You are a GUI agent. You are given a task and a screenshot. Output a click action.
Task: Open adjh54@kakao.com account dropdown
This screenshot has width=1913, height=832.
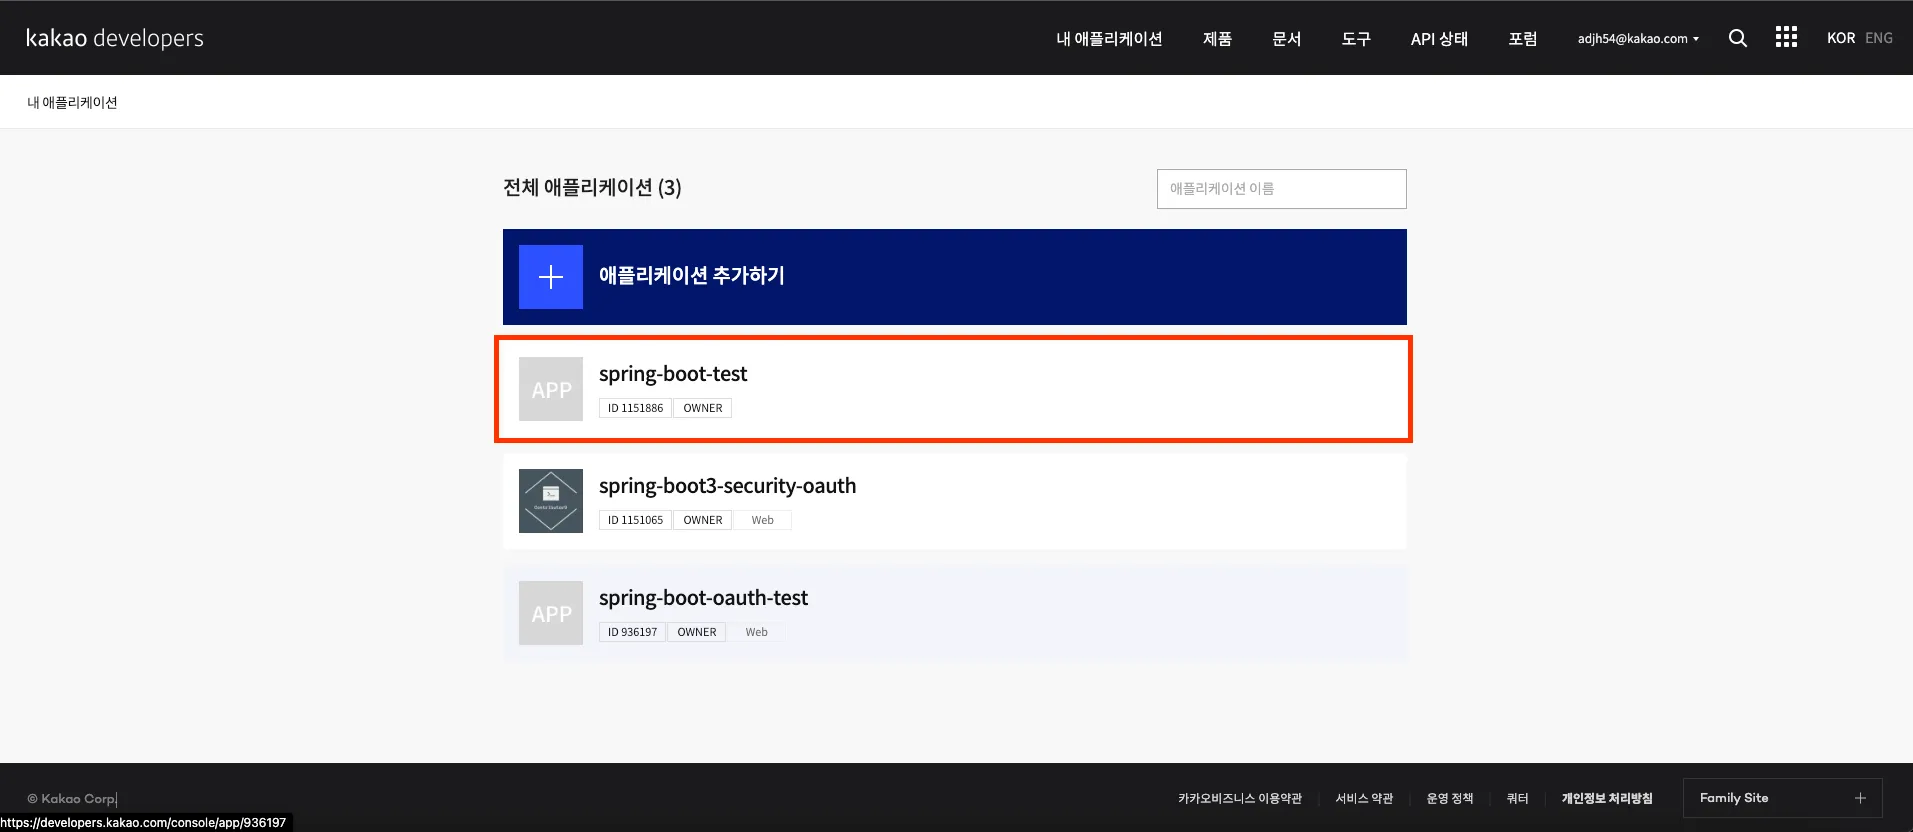pos(1638,39)
